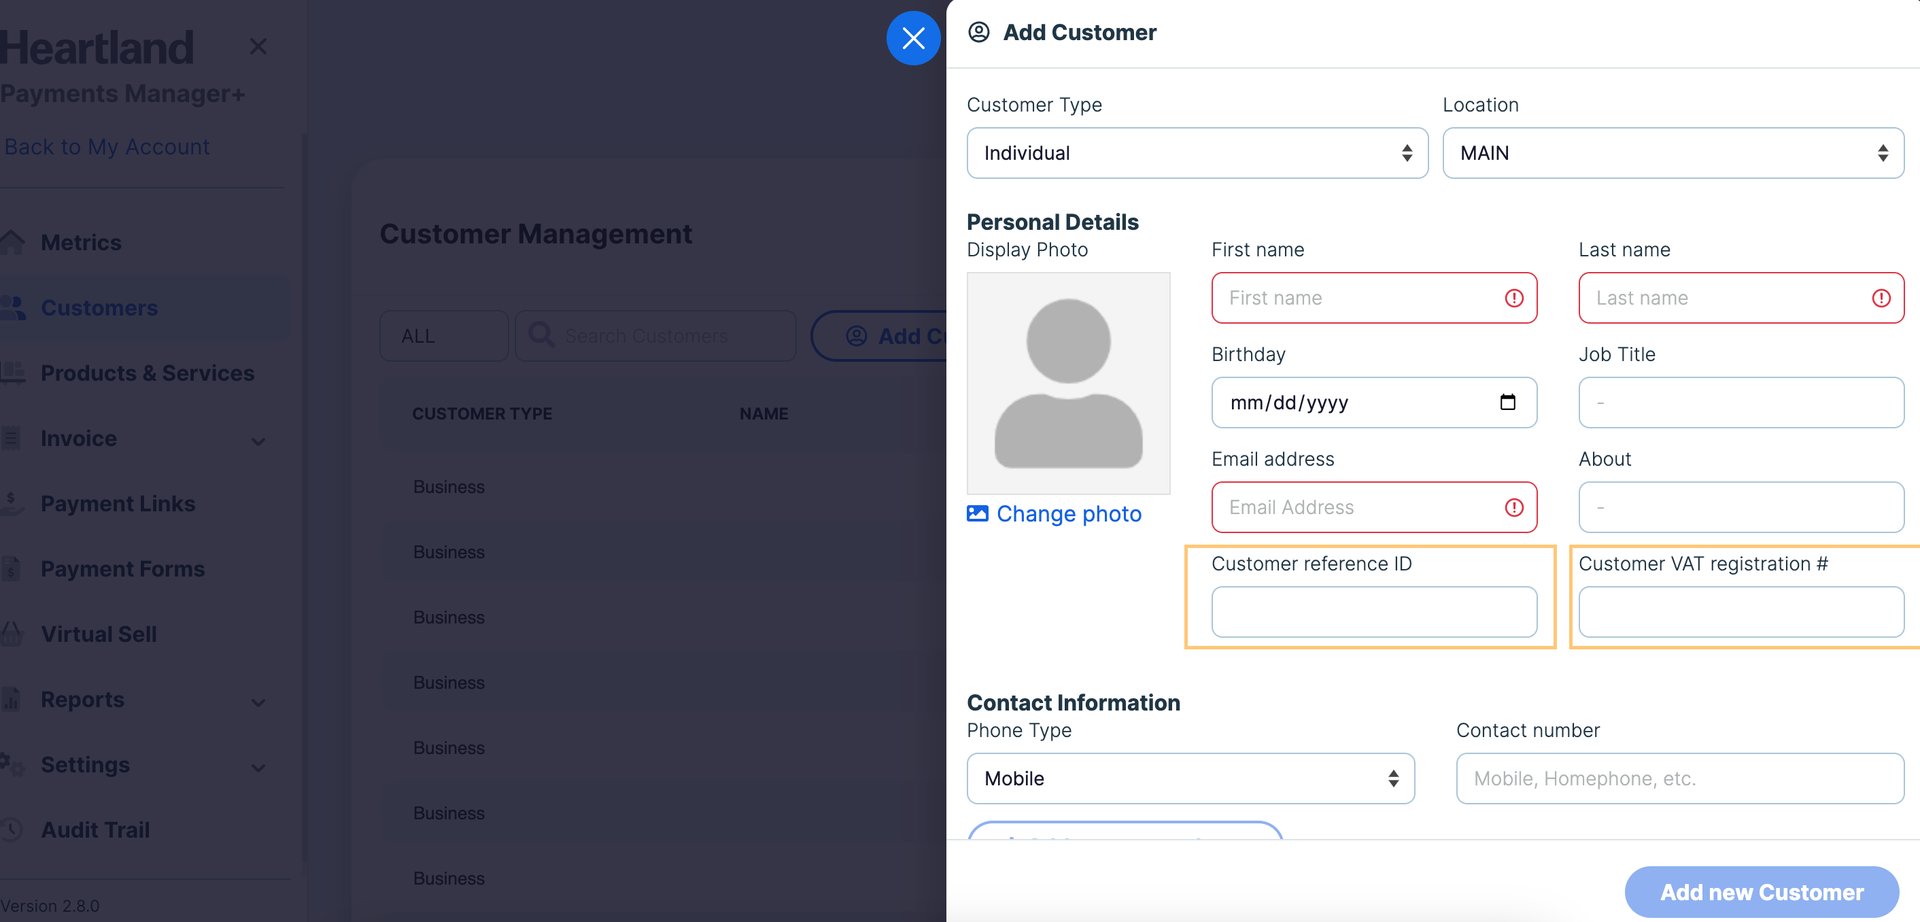Click the Metrics home icon in sidebar
Viewport: 1920px width, 922px height.
pos(12,242)
